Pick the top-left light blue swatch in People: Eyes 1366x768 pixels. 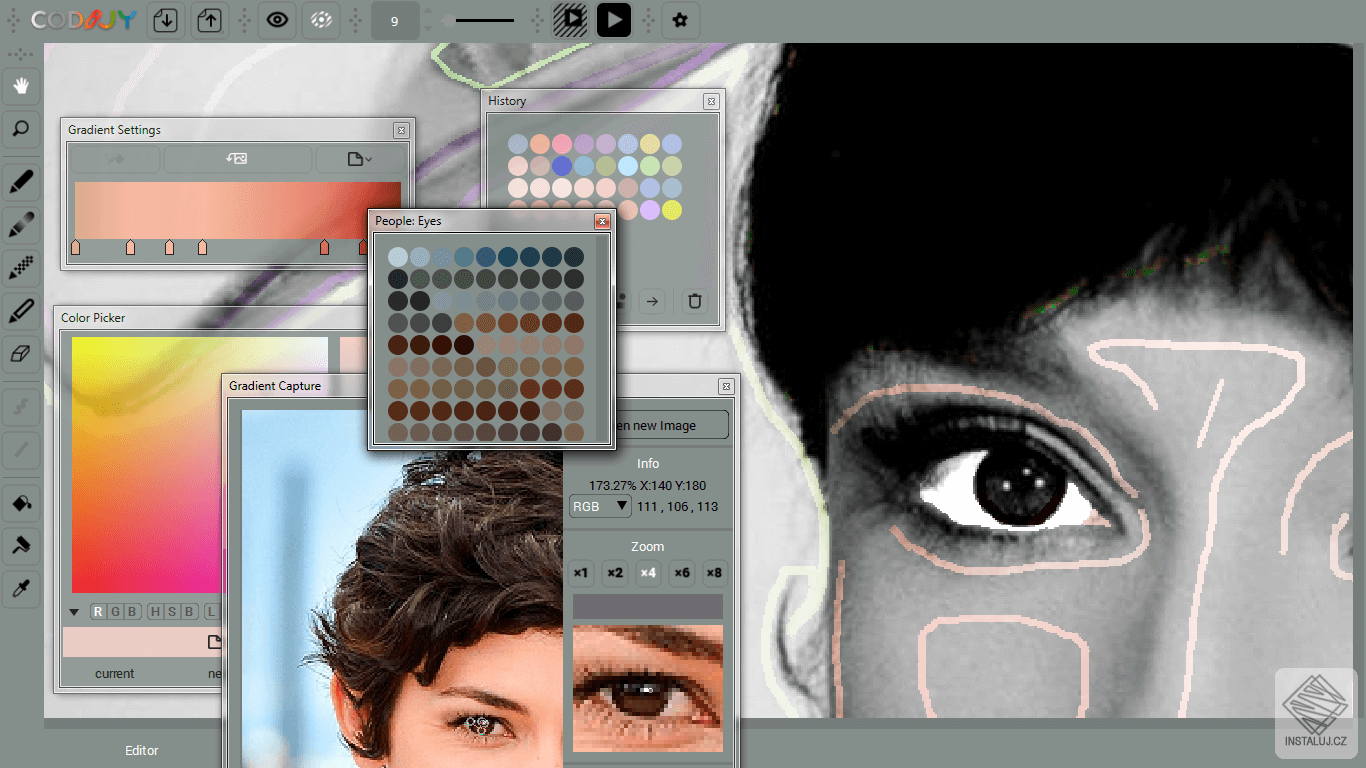(x=398, y=257)
